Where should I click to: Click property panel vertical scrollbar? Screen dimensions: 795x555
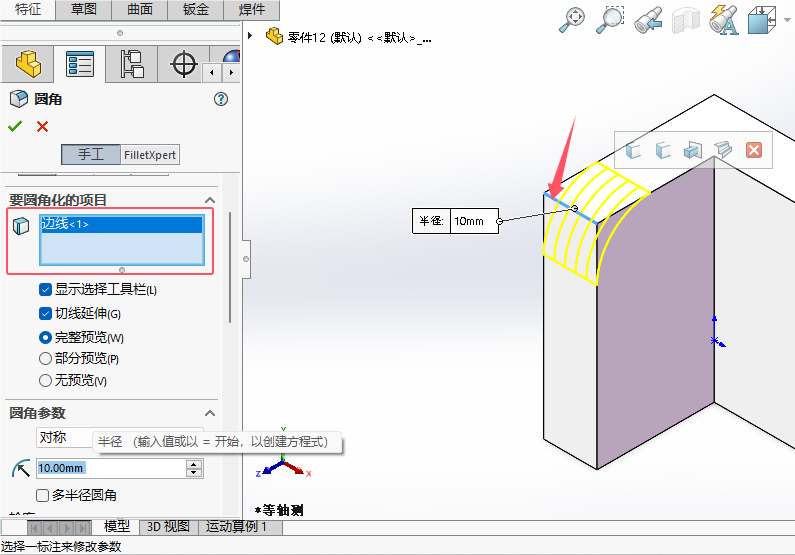click(231, 268)
